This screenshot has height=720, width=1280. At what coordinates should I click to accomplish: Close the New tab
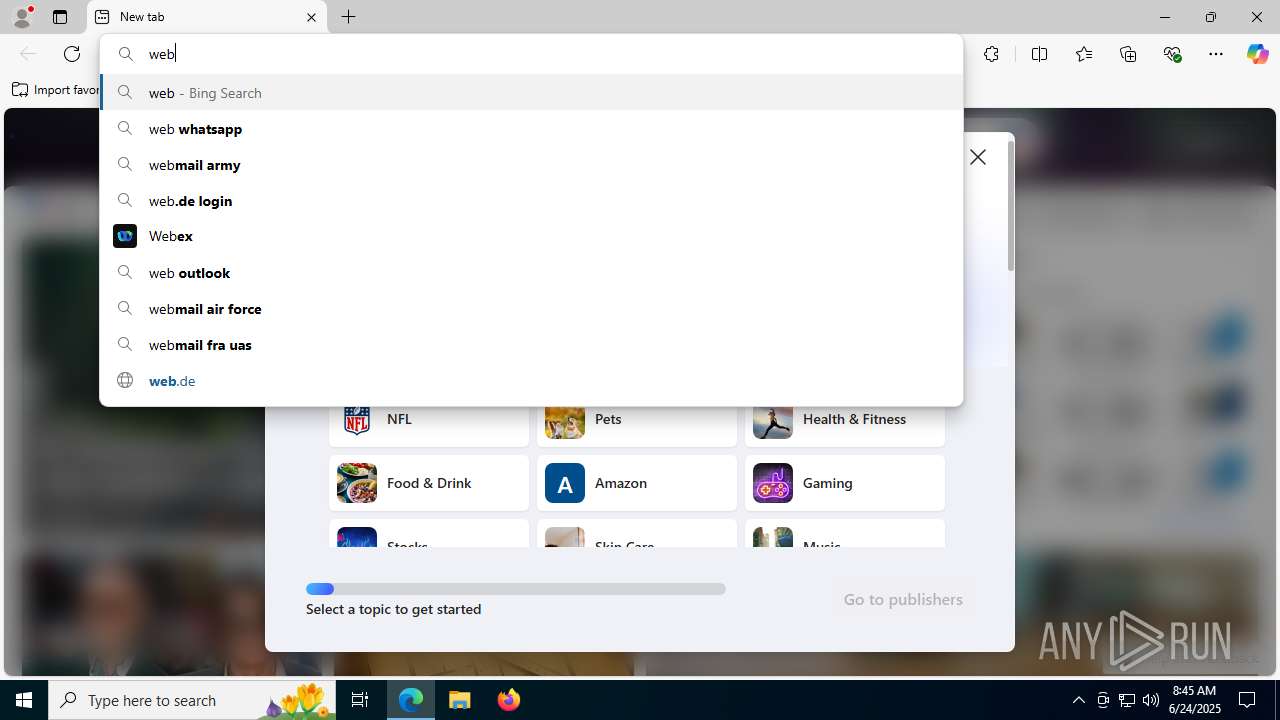pyautogui.click(x=311, y=17)
